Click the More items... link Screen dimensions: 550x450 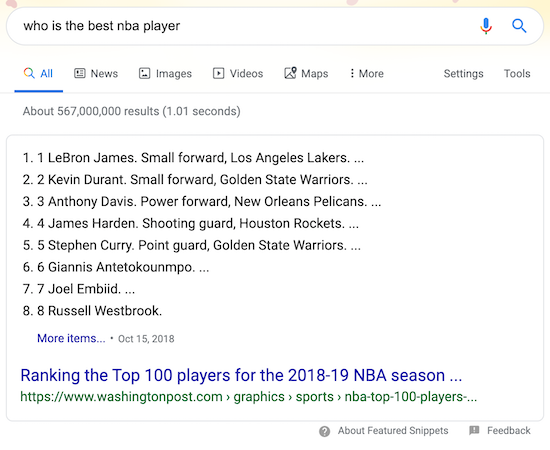tap(71, 338)
